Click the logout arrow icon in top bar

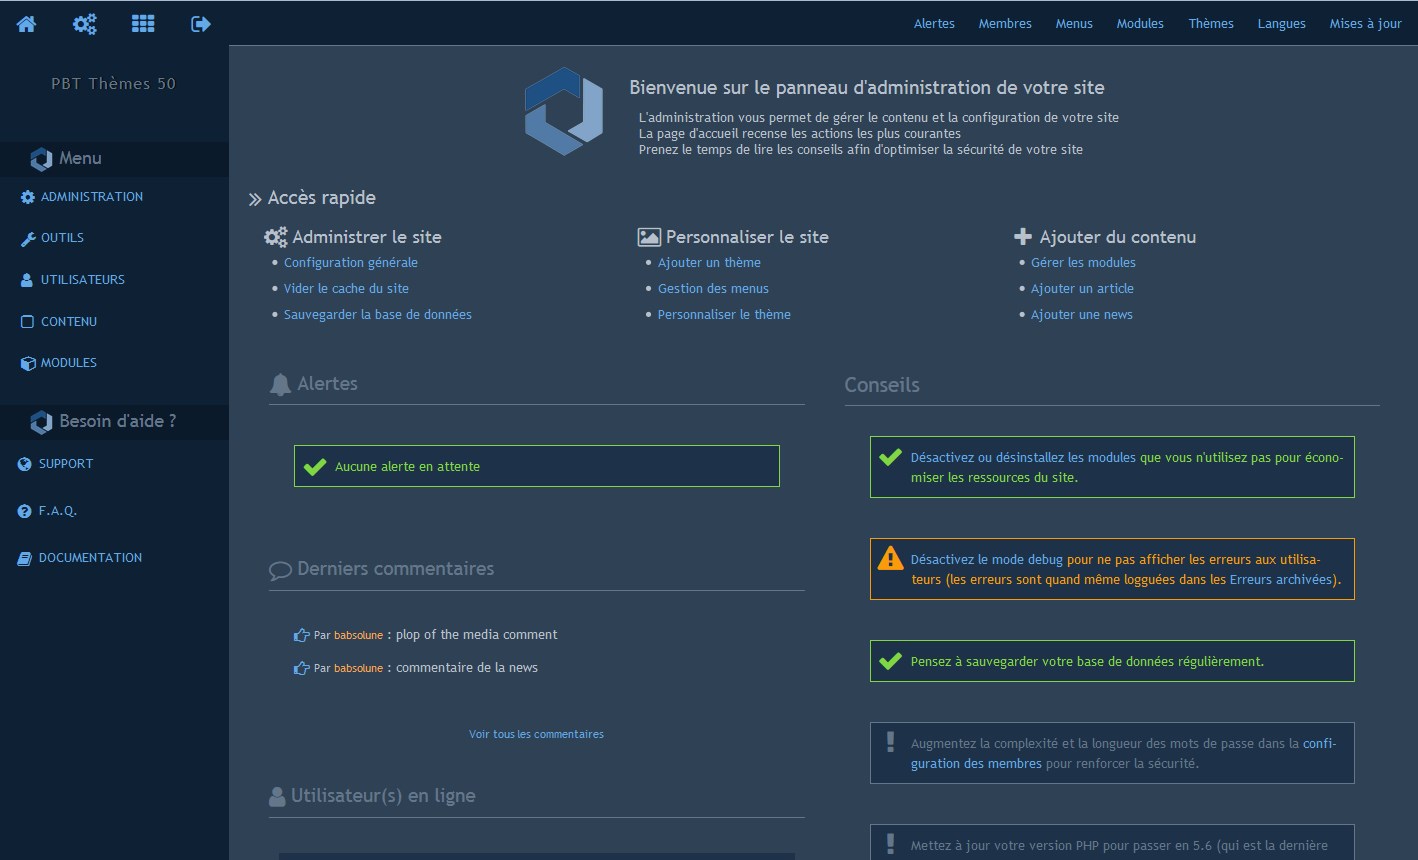click(x=201, y=24)
